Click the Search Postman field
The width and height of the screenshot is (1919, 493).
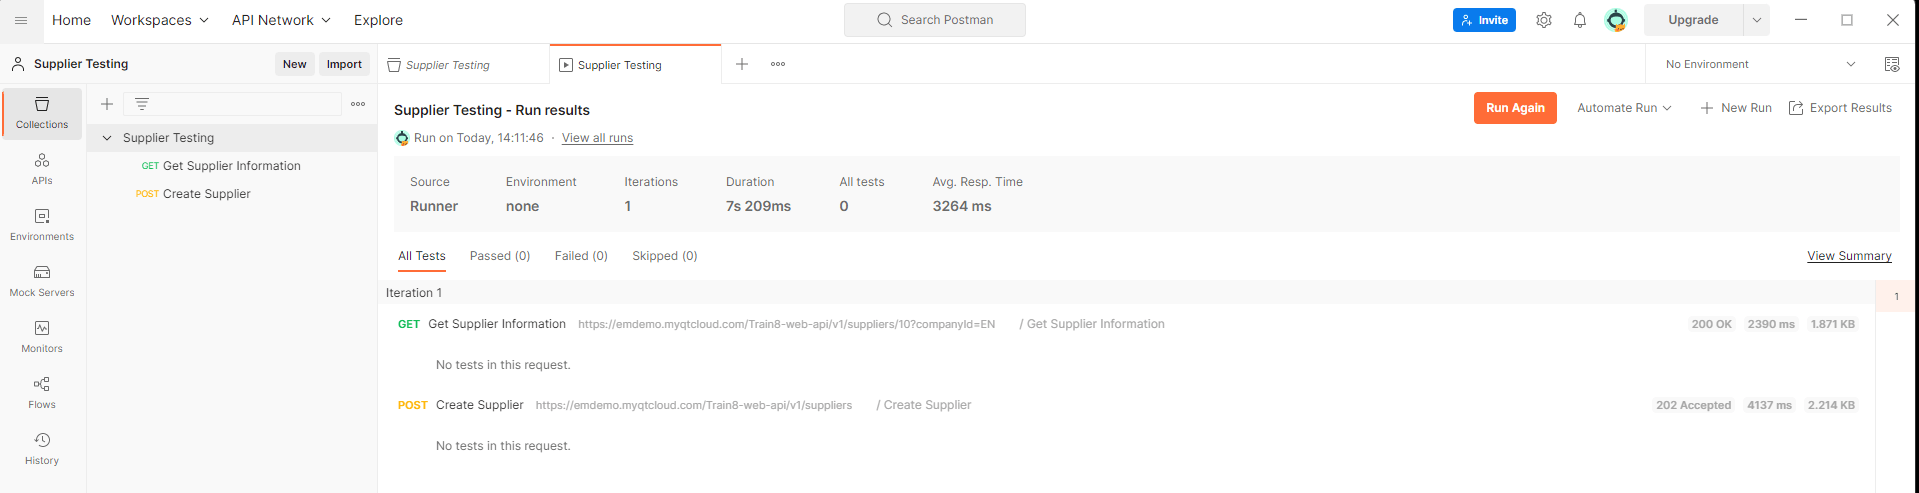pyautogui.click(x=935, y=20)
